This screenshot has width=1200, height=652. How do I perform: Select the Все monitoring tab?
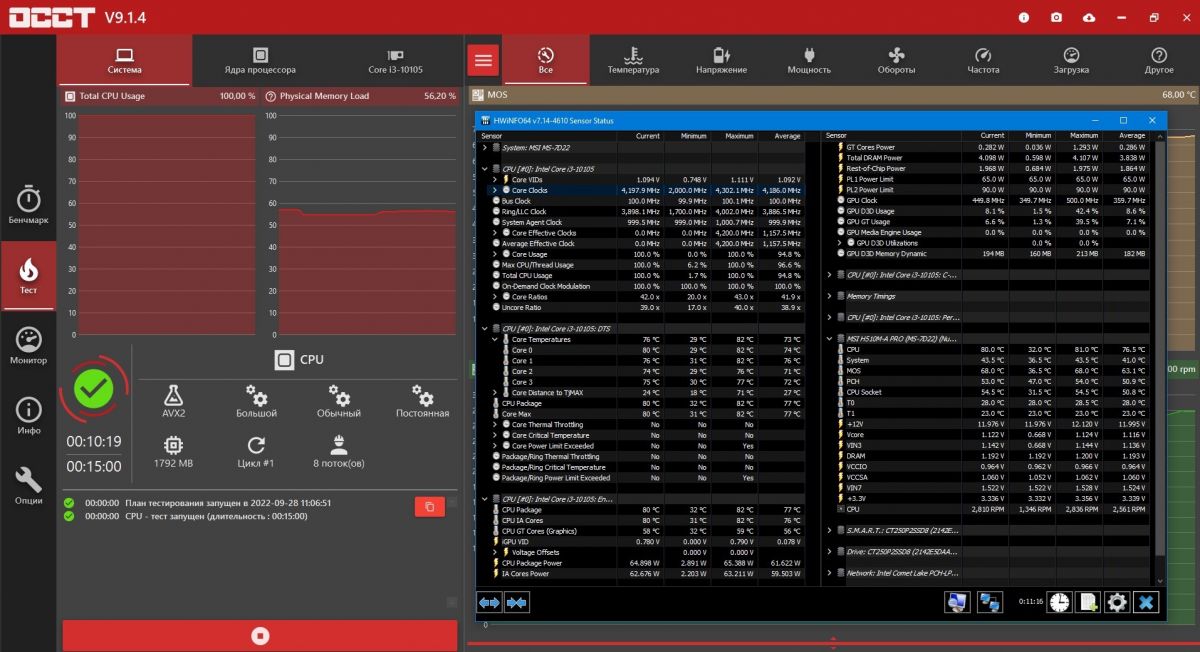pyautogui.click(x=545, y=61)
